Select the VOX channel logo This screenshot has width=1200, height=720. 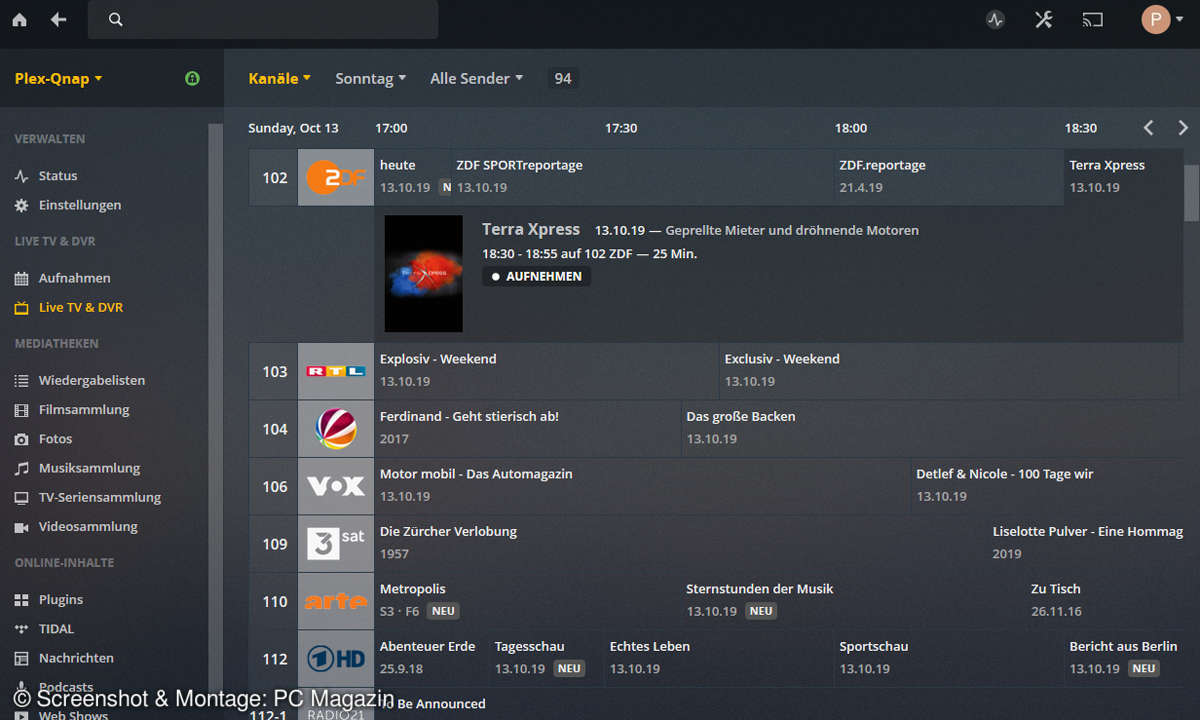(335, 486)
